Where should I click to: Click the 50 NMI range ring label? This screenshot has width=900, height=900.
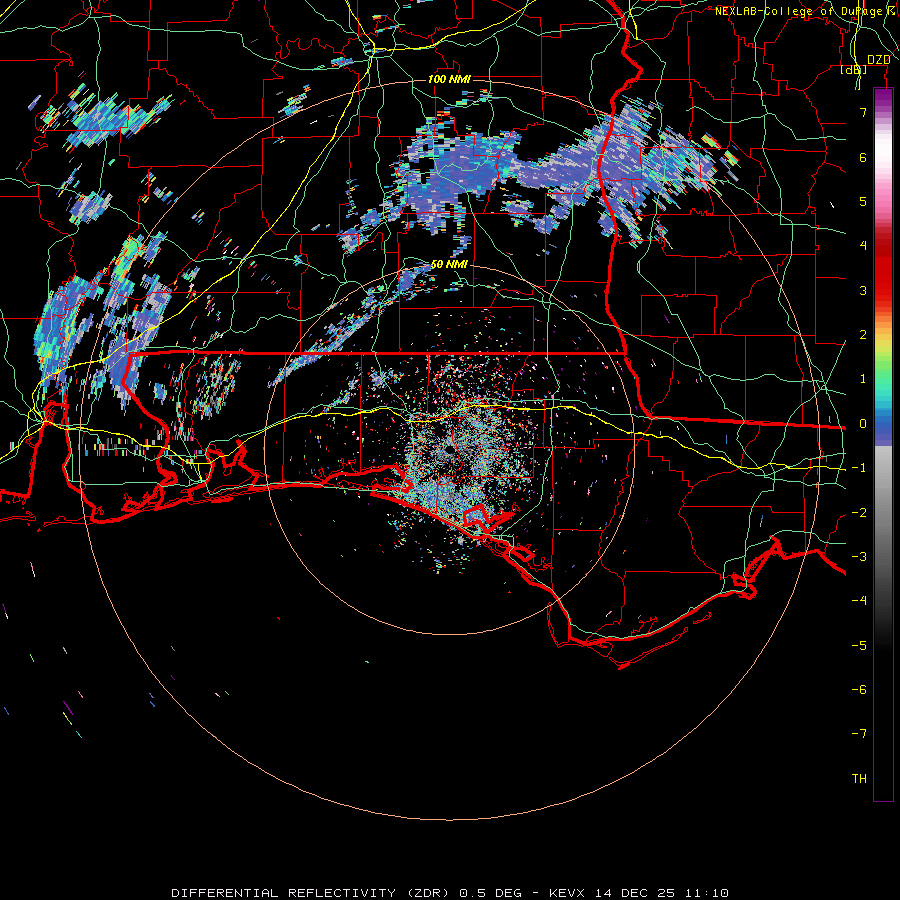(x=449, y=264)
